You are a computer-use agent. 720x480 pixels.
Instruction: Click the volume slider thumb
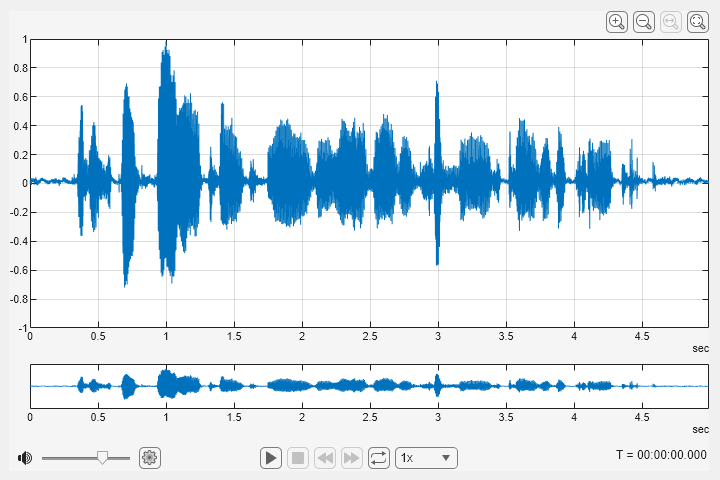tap(102, 457)
